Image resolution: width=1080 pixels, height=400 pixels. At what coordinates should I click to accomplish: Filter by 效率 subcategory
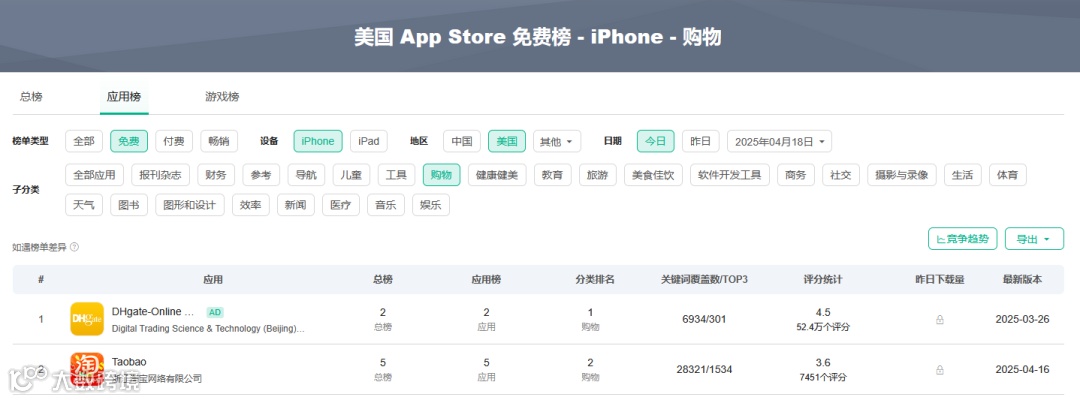pos(251,205)
